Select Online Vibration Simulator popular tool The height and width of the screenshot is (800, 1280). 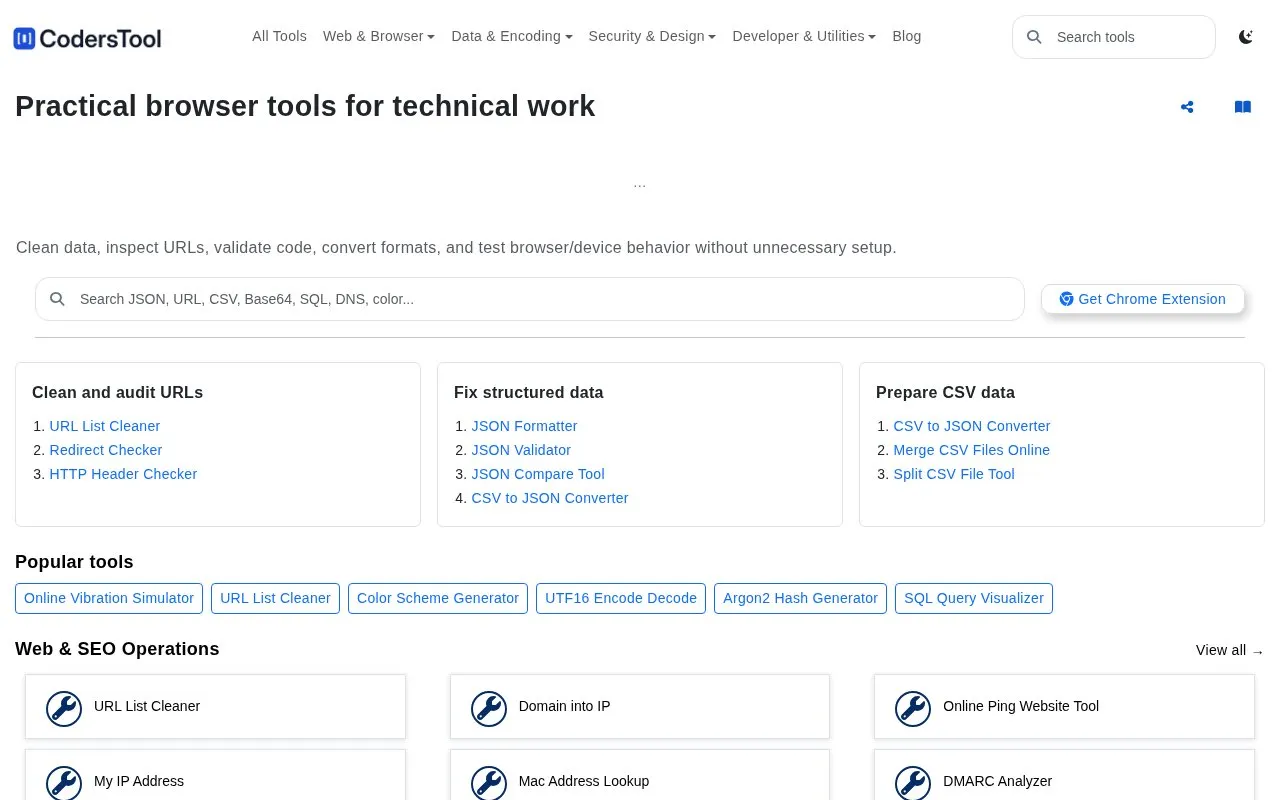point(109,598)
